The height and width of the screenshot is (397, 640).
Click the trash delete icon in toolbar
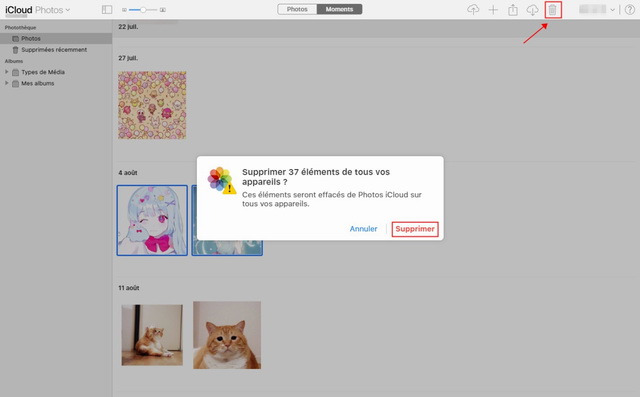coord(552,10)
